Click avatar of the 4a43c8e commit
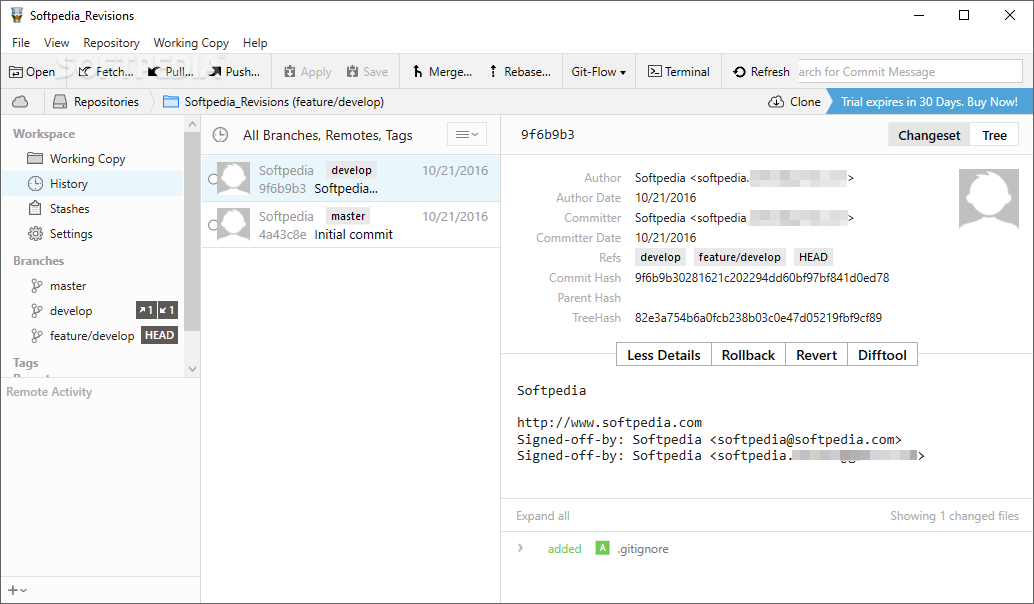1034x604 pixels. click(x=233, y=224)
